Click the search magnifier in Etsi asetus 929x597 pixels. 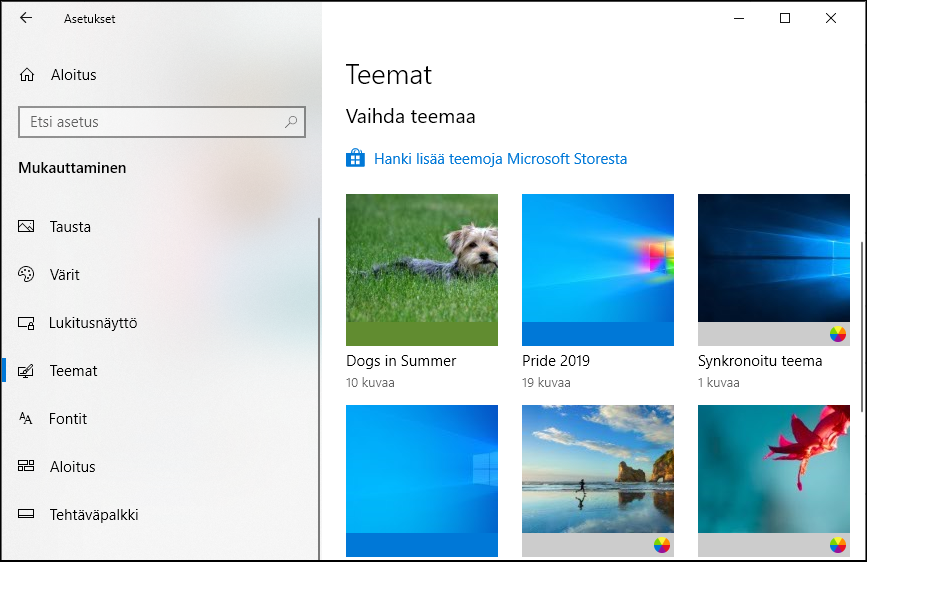(290, 122)
